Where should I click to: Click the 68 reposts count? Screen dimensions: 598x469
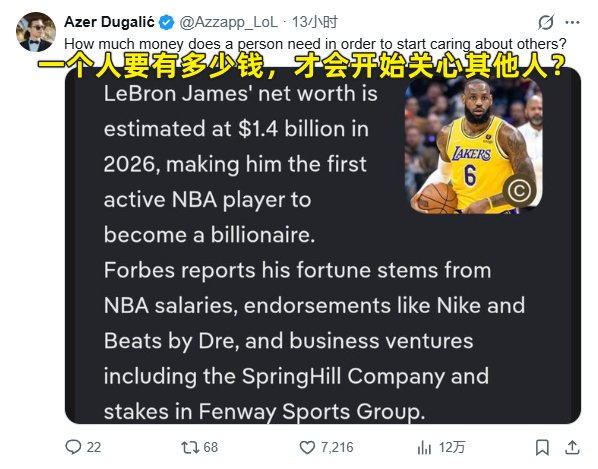pos(211,447)
